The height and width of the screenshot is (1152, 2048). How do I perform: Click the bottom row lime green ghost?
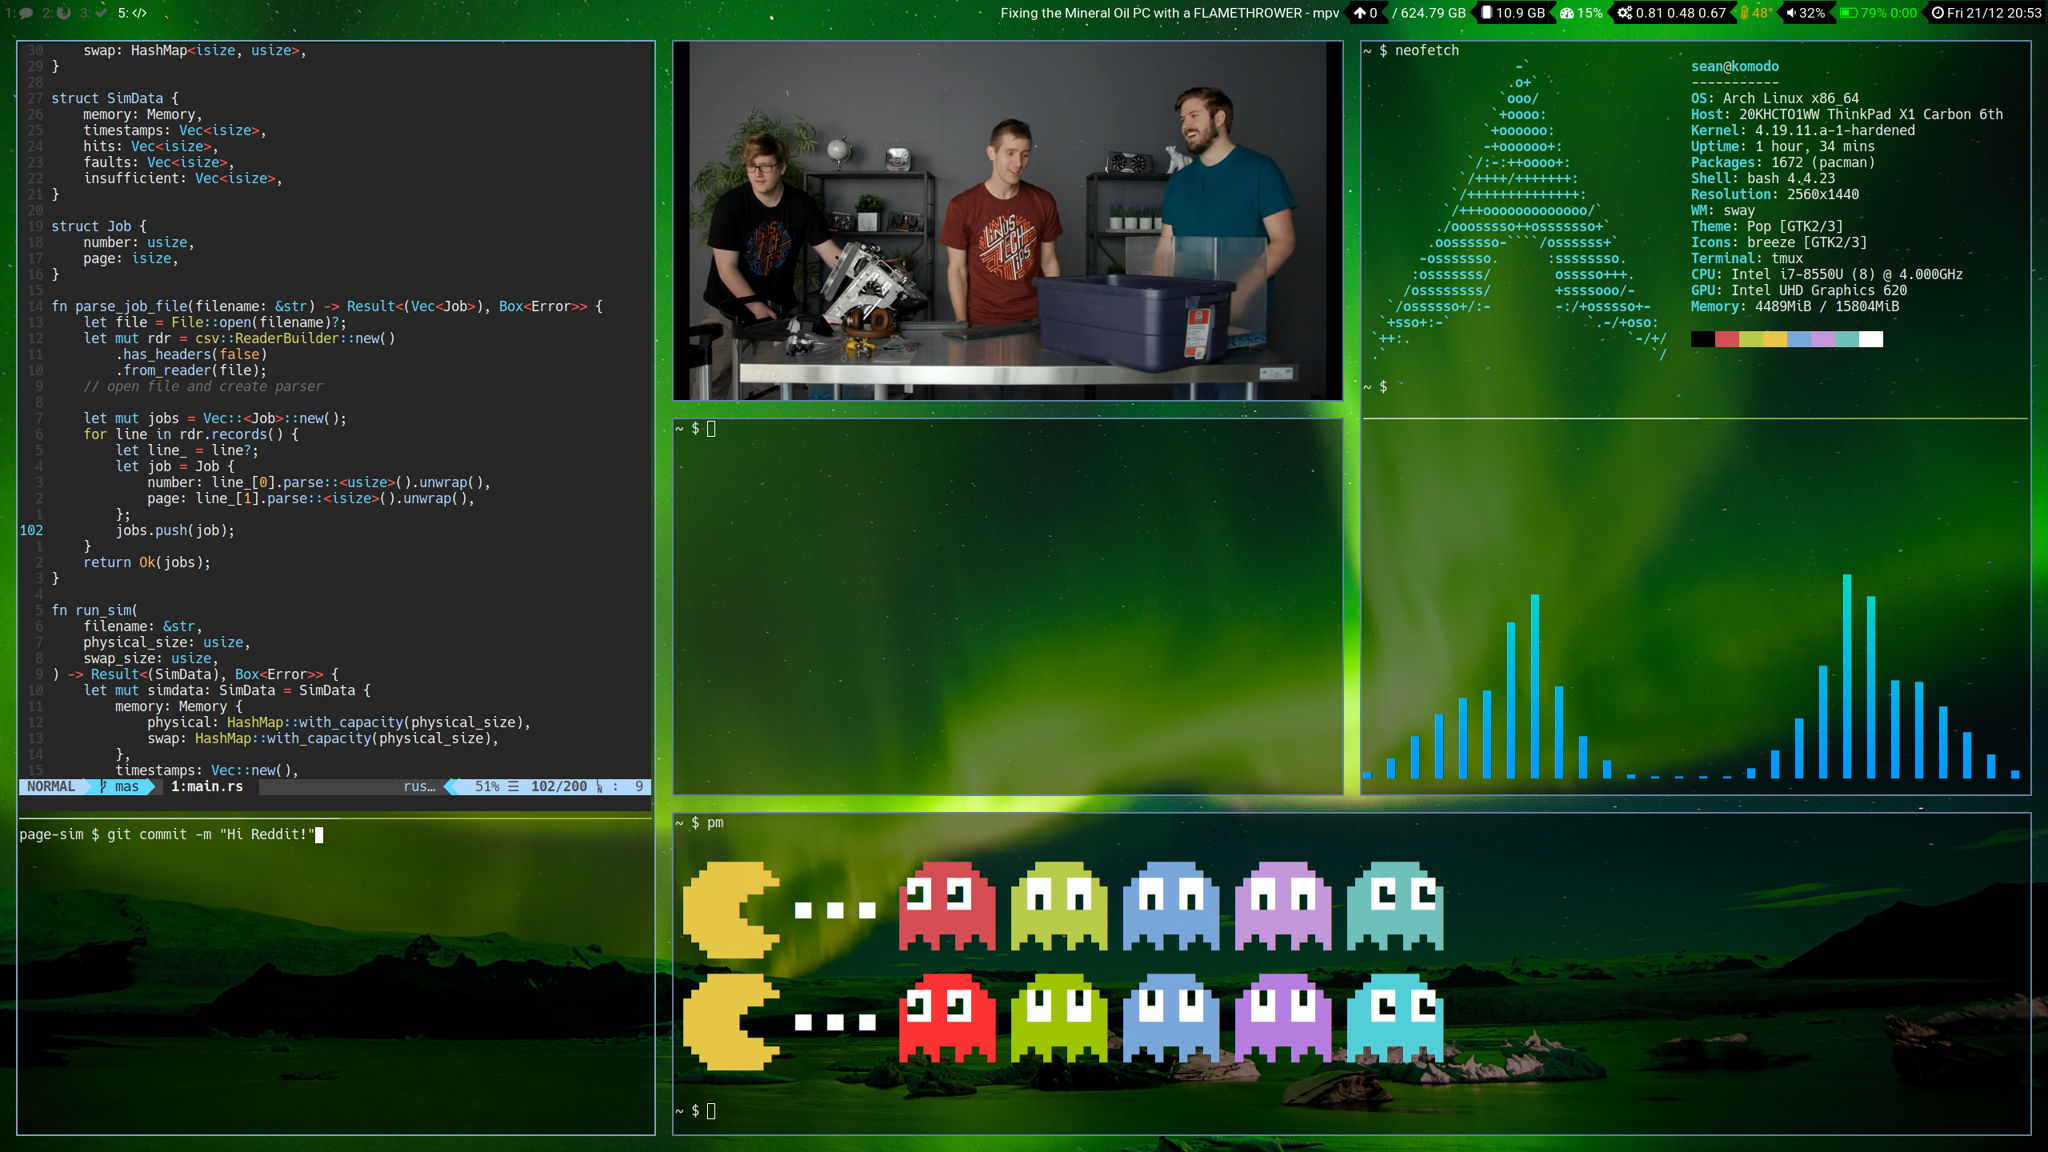1059,1018
